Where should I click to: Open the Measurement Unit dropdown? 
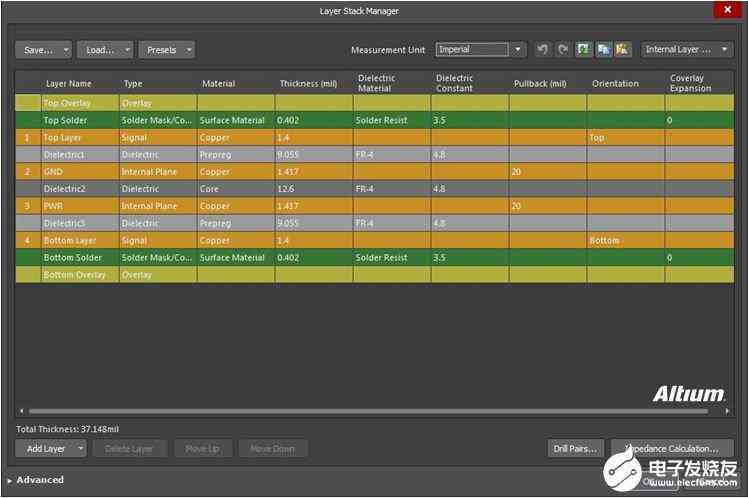coord(518,50)
